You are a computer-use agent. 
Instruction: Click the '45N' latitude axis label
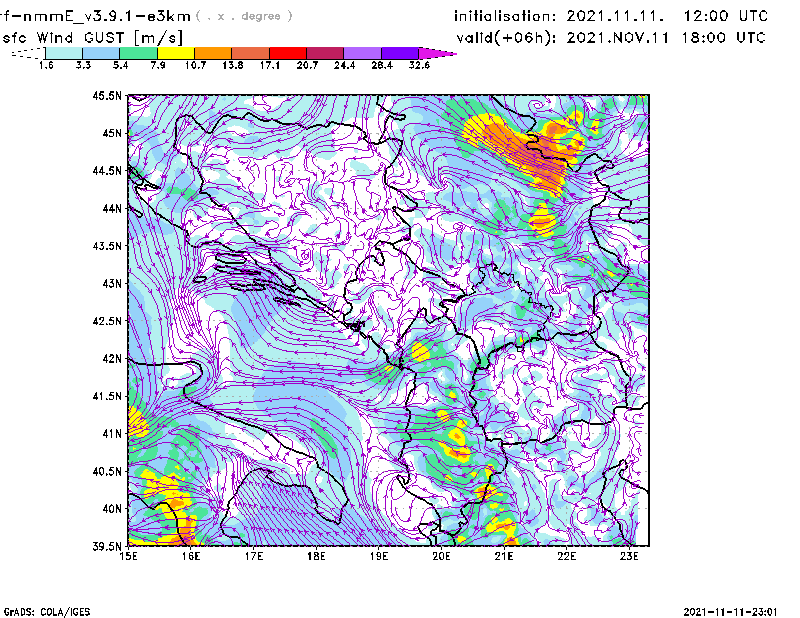tap(112, 133)
